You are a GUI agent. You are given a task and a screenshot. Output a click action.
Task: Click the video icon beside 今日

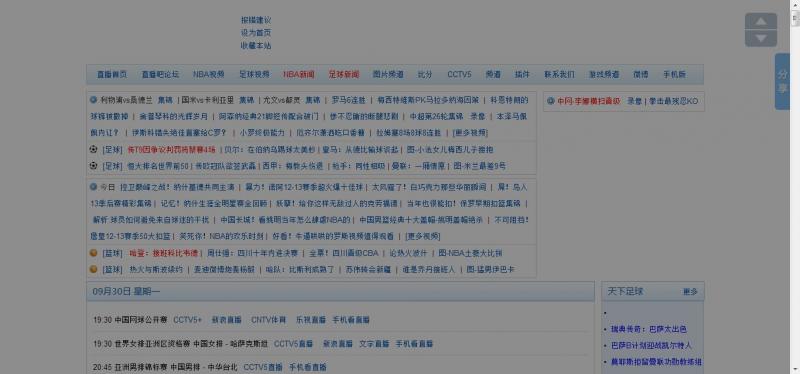93,187
